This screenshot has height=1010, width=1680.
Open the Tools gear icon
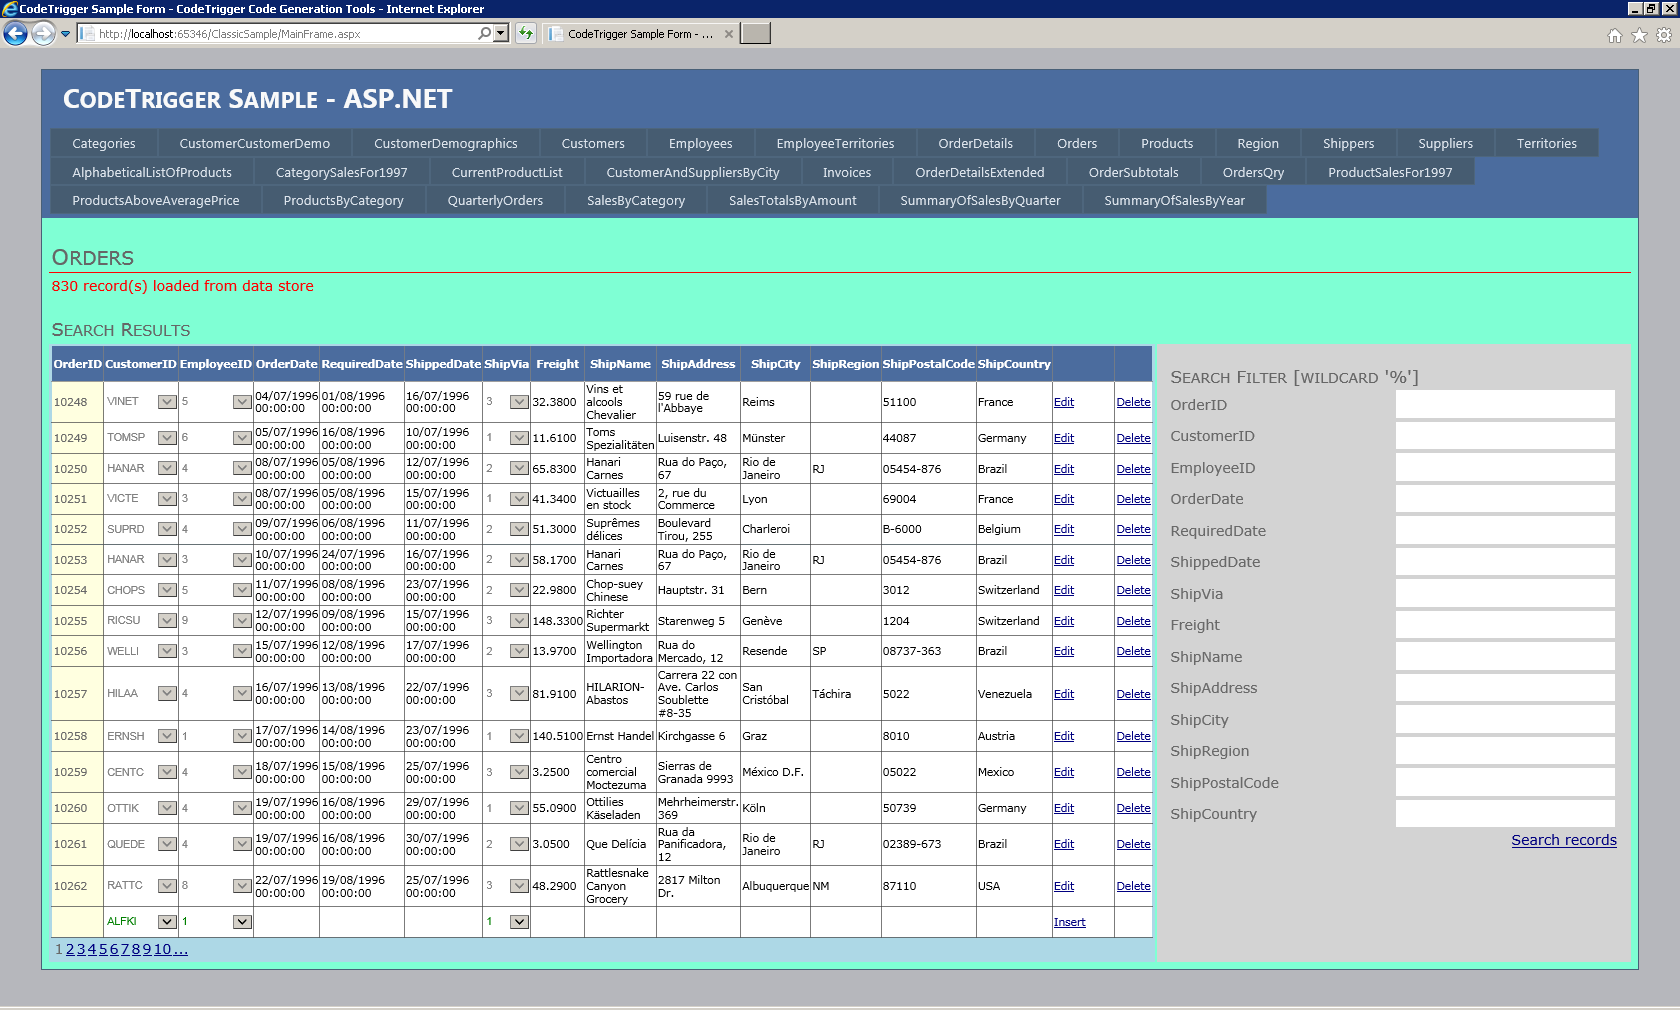click(x=1664, y=35)
